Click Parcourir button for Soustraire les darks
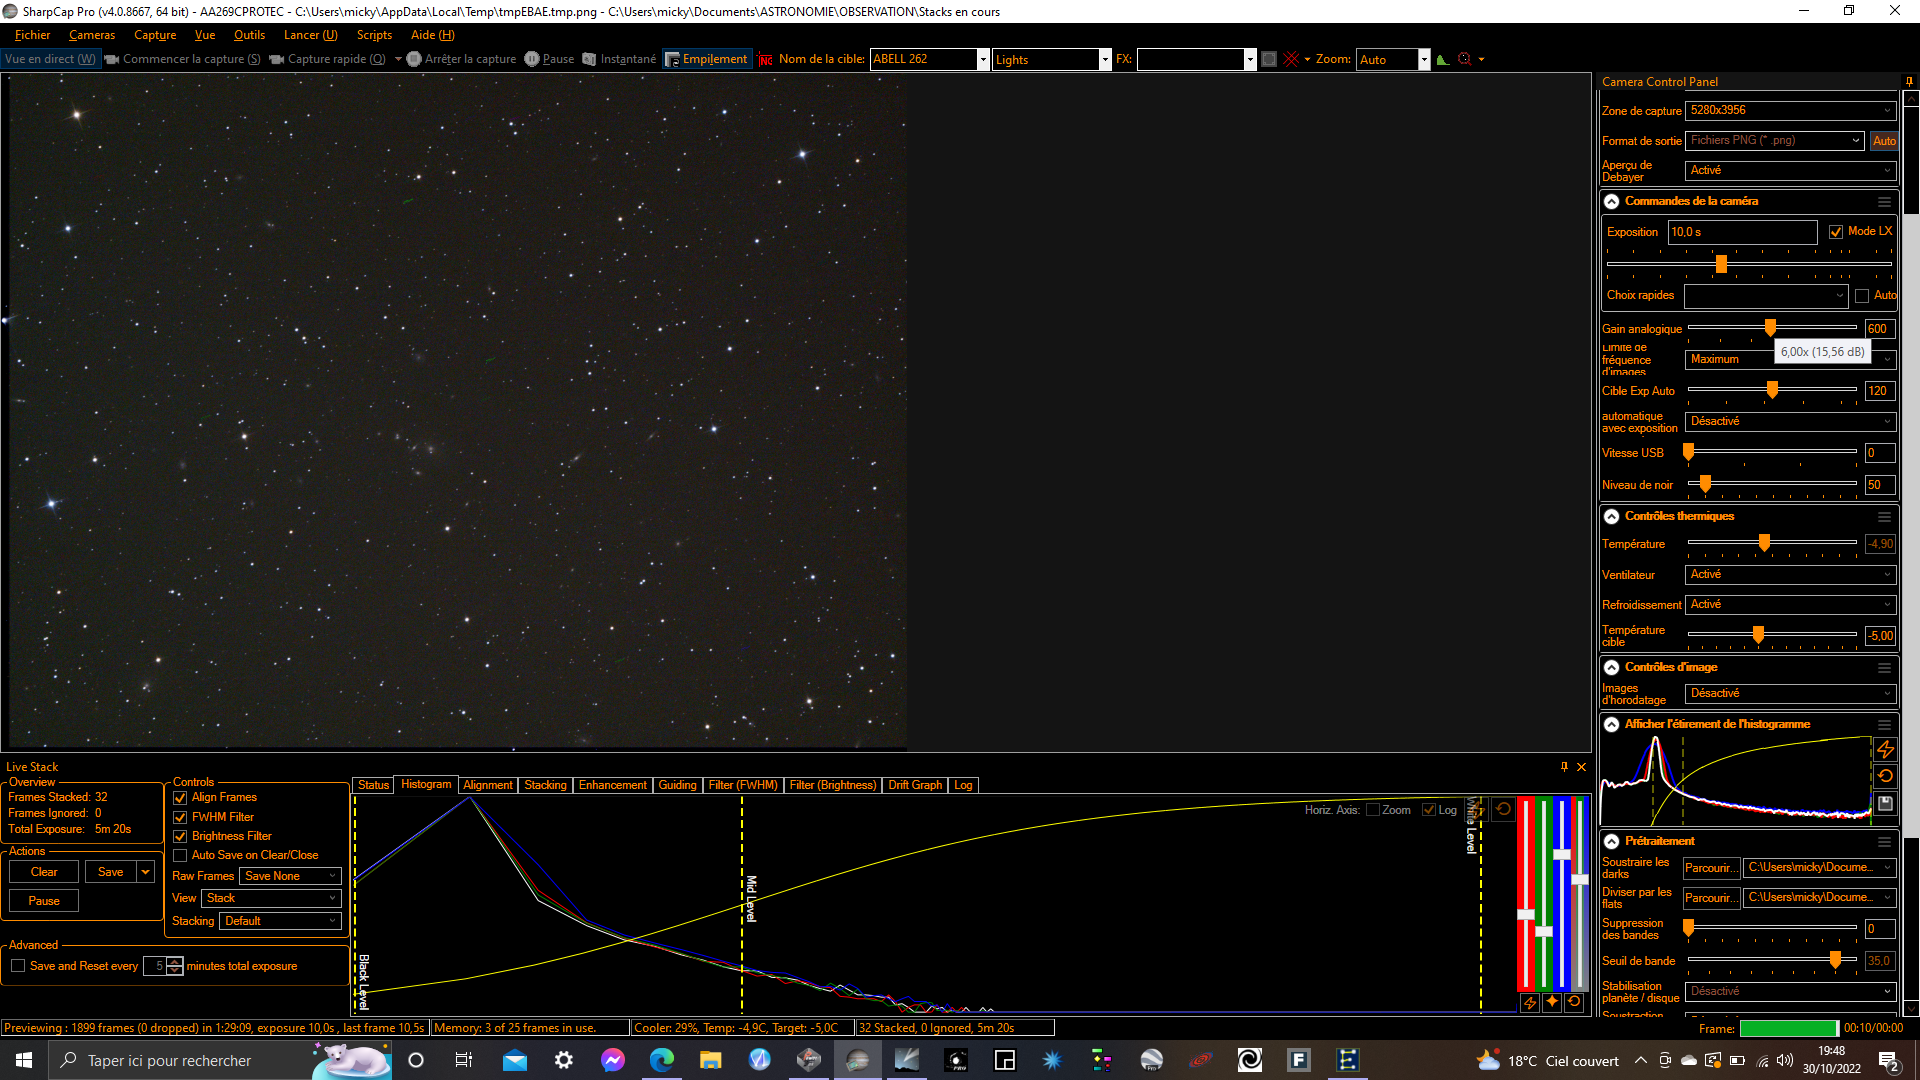The image size is (1920, 1080). [1711, 868]
